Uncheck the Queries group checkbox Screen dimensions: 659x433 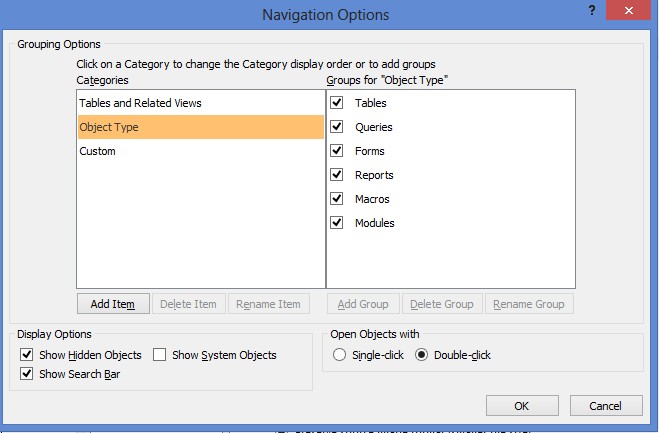[x=337, y=127]
